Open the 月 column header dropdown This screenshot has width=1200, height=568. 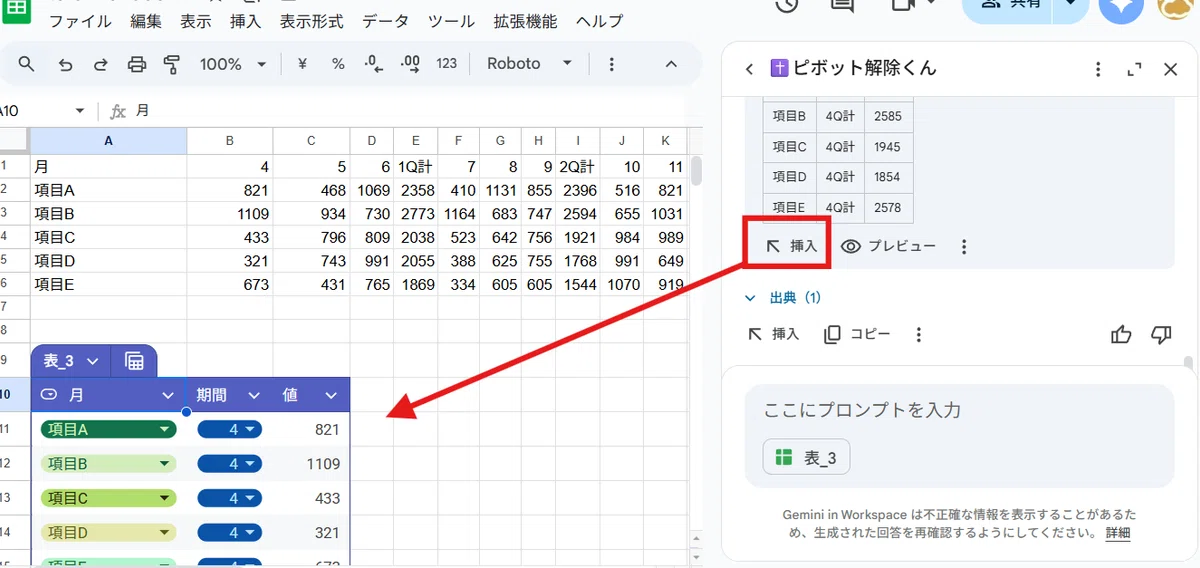(x=168, y=395)
